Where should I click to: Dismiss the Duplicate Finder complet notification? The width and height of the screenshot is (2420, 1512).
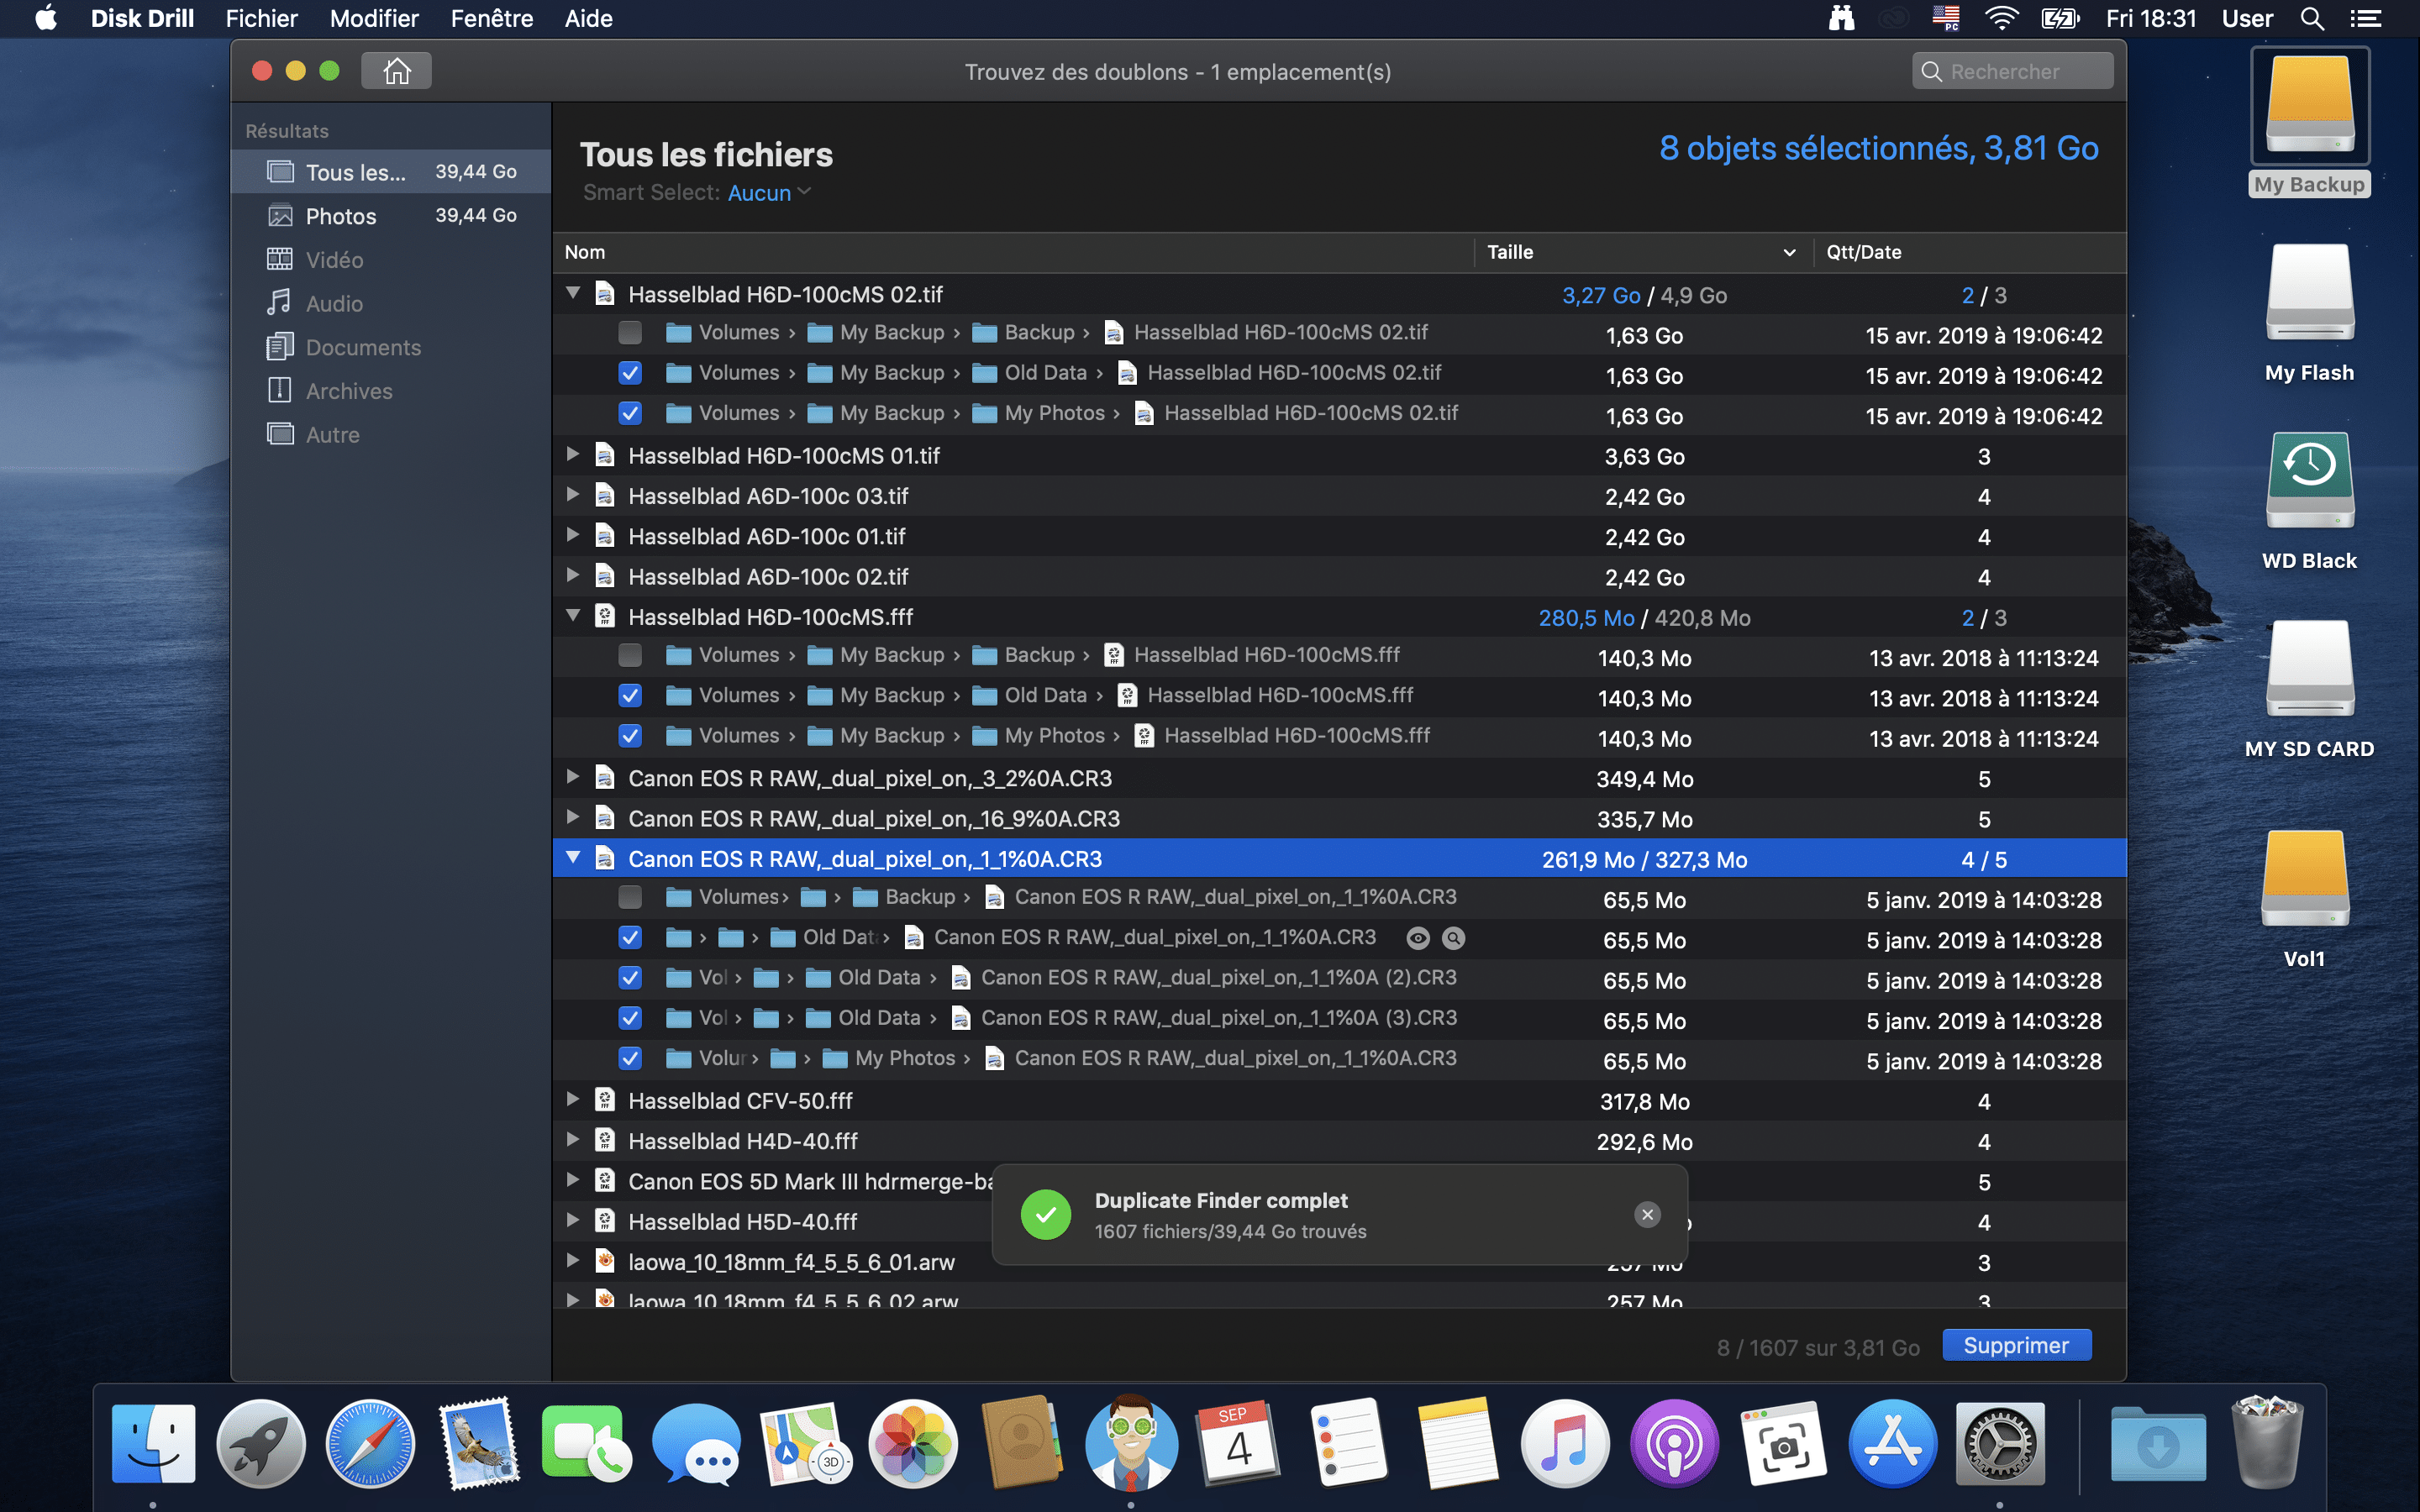point(1646,1214)
